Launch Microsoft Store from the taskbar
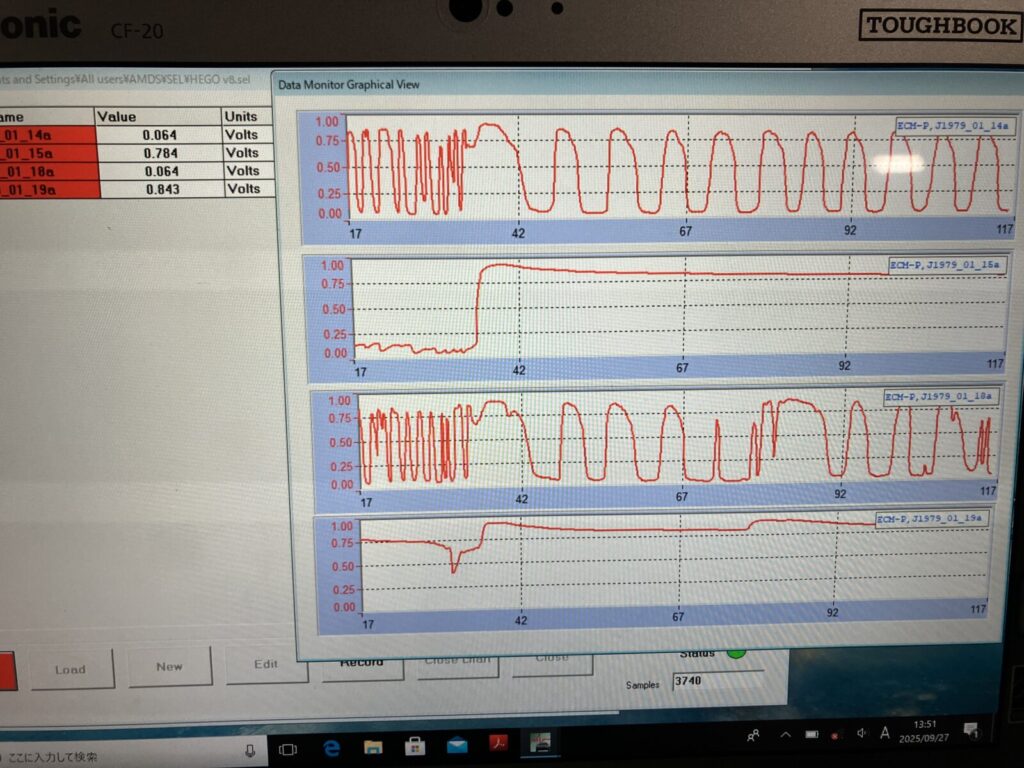 click(x=415, y=745)
